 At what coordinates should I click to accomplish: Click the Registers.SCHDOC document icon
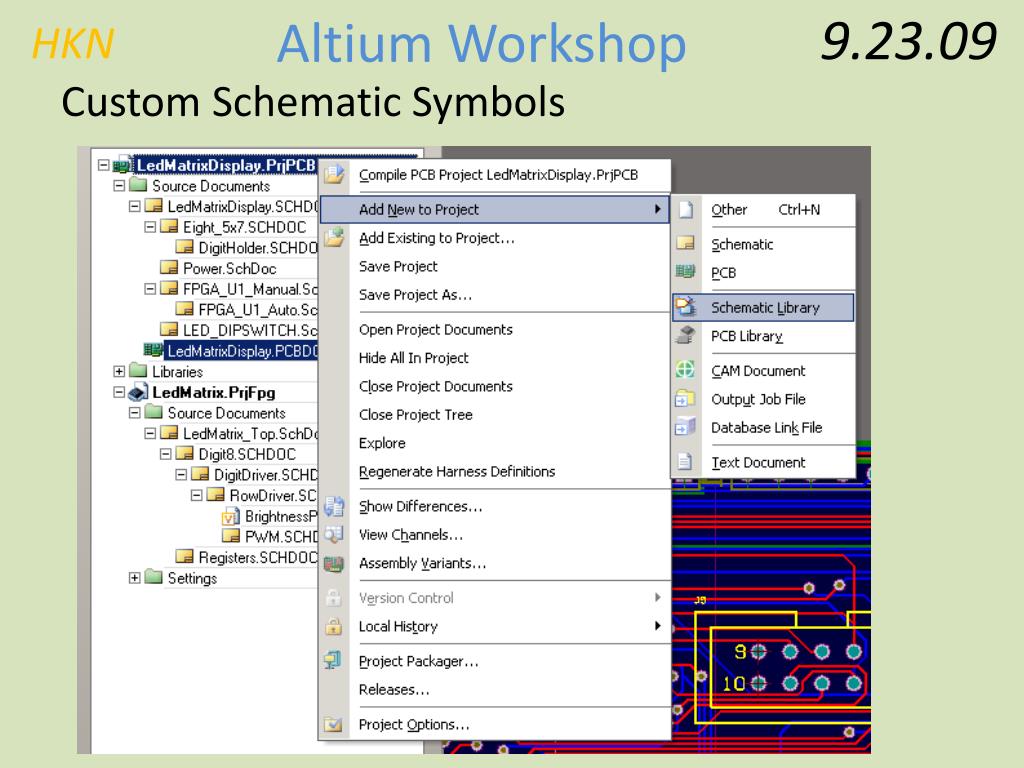tap(185, 556)
